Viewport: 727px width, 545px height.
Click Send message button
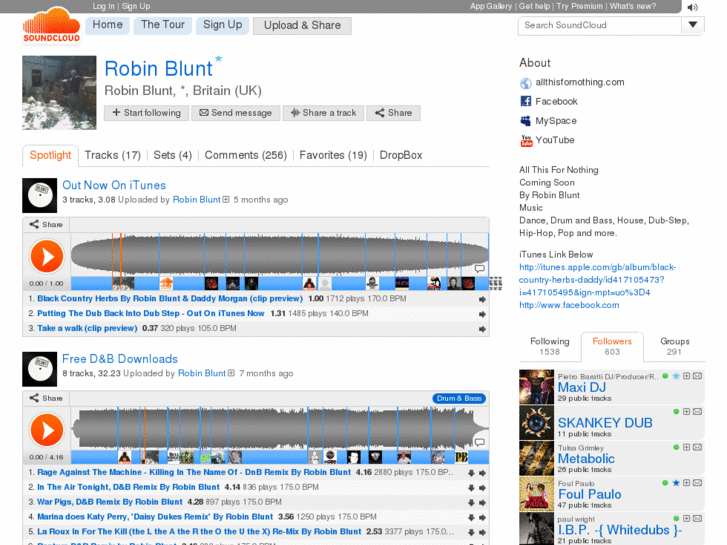tap(236, 113)
